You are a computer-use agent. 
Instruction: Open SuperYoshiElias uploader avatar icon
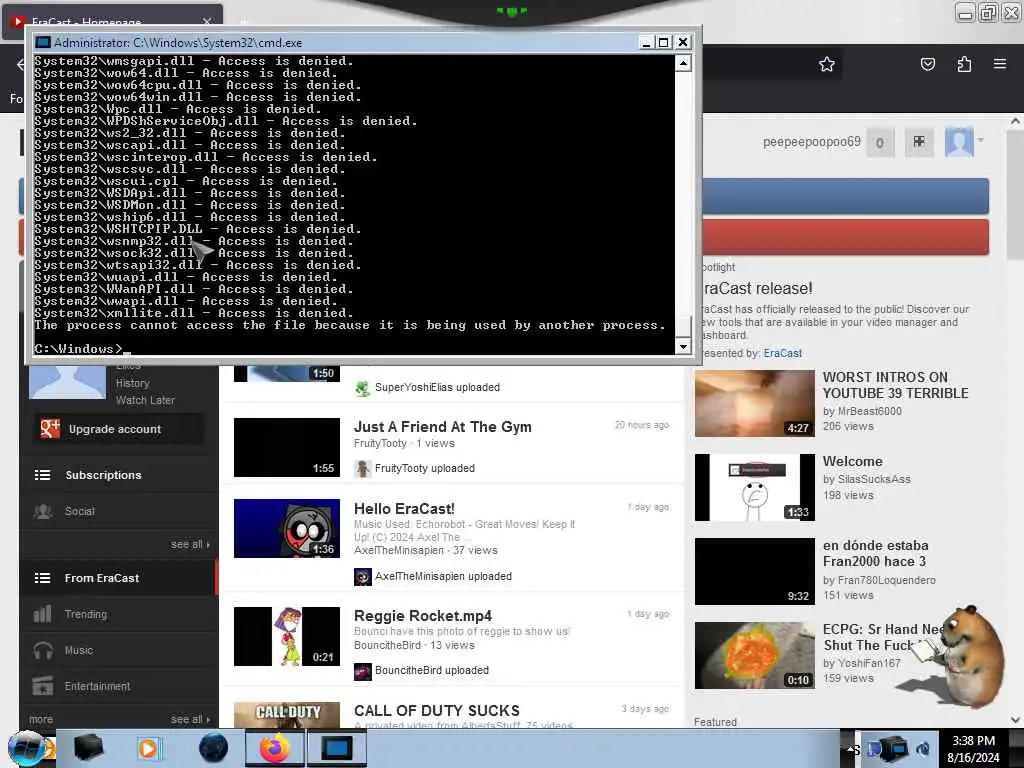point(362,388)
